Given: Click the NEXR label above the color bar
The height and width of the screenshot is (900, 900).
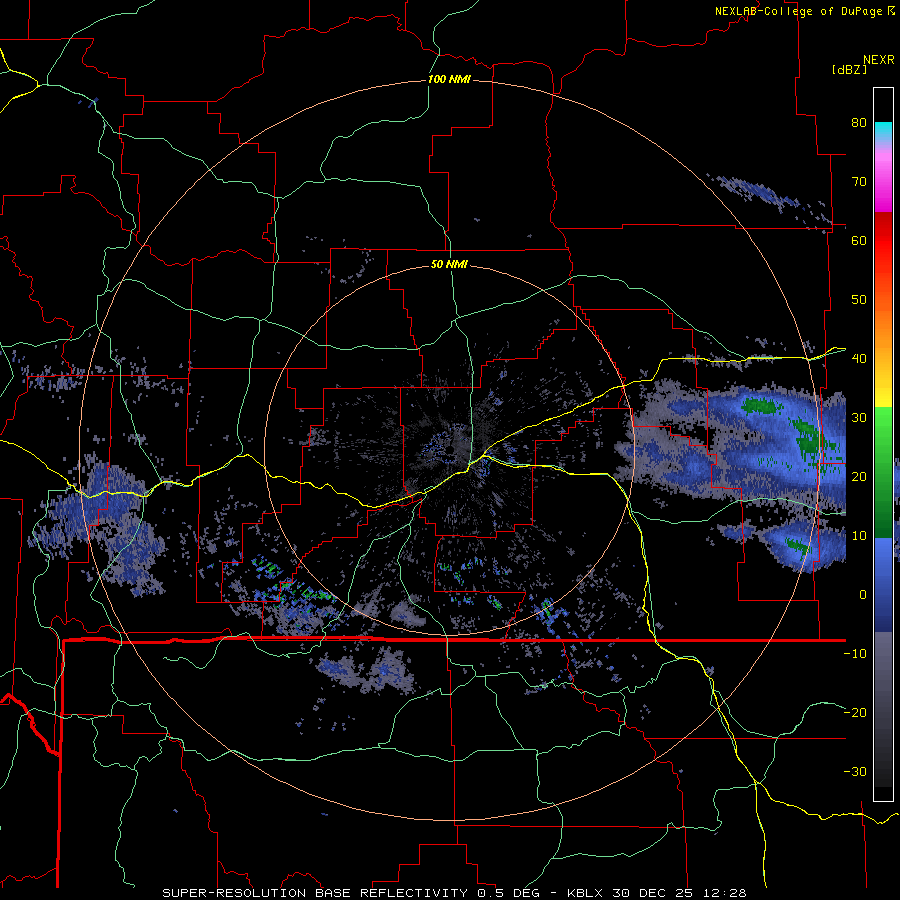Looking at the screenshot, I should pos(879,60).
